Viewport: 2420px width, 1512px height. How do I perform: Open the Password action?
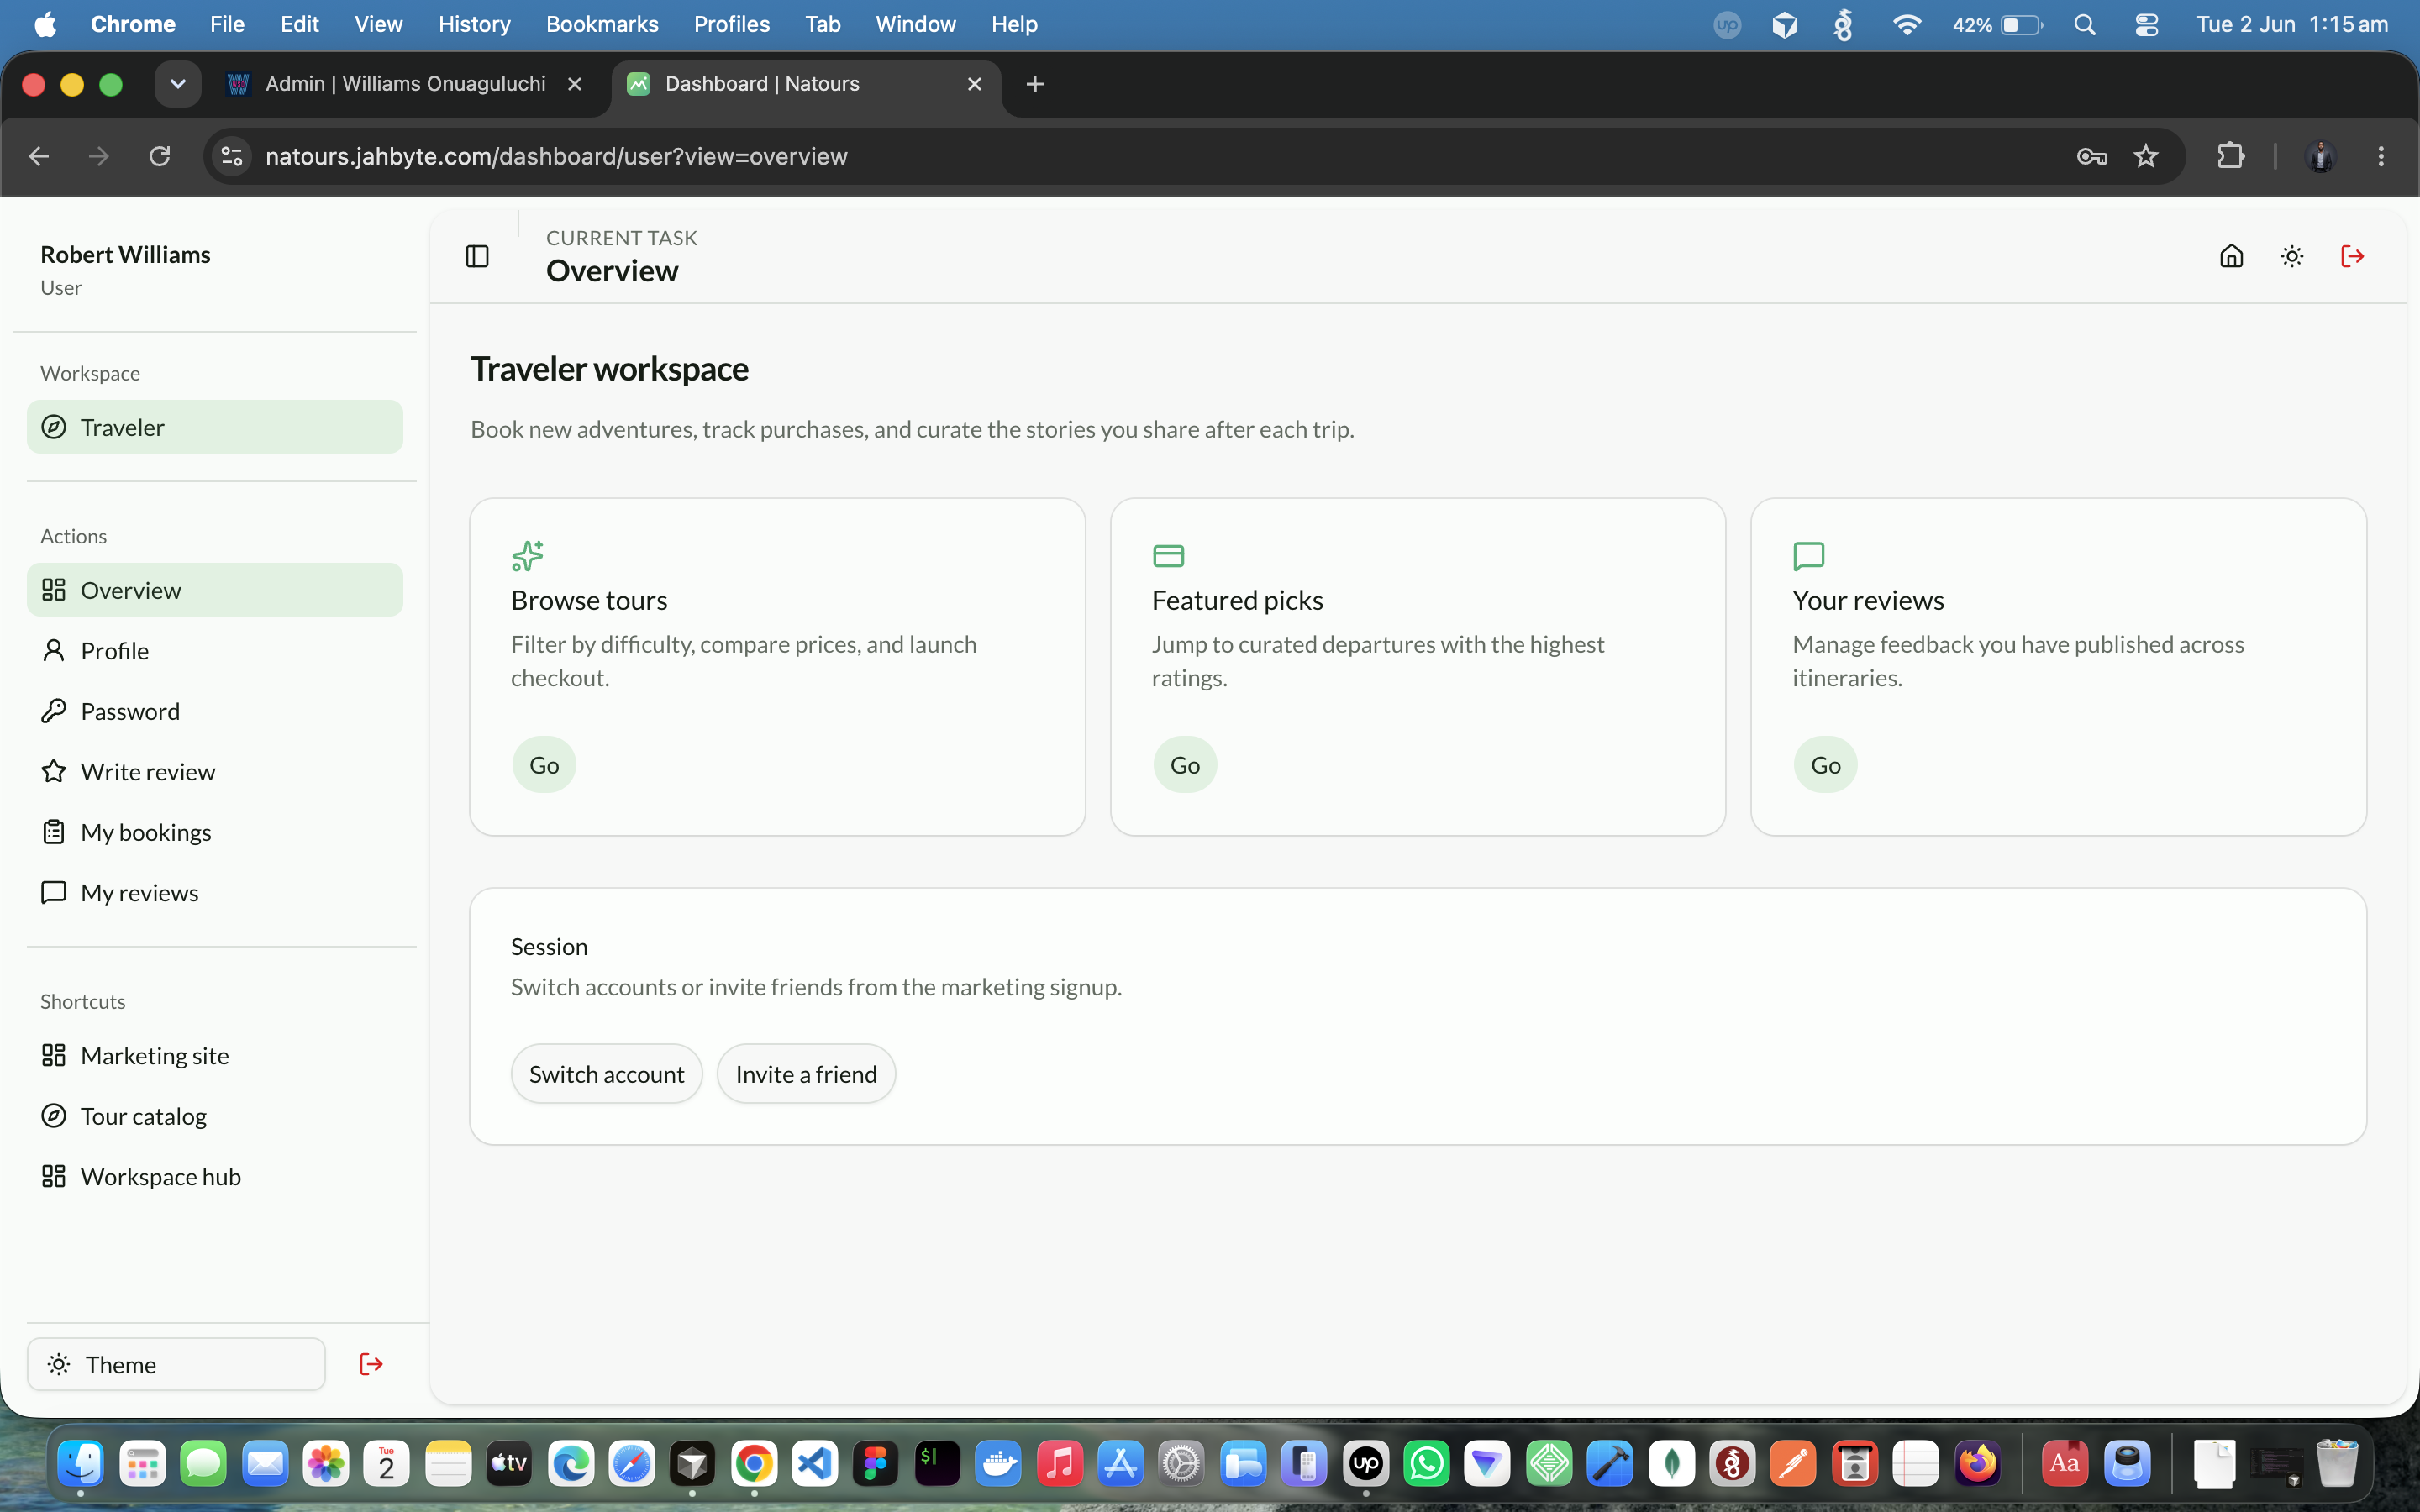tap(215, 711)
